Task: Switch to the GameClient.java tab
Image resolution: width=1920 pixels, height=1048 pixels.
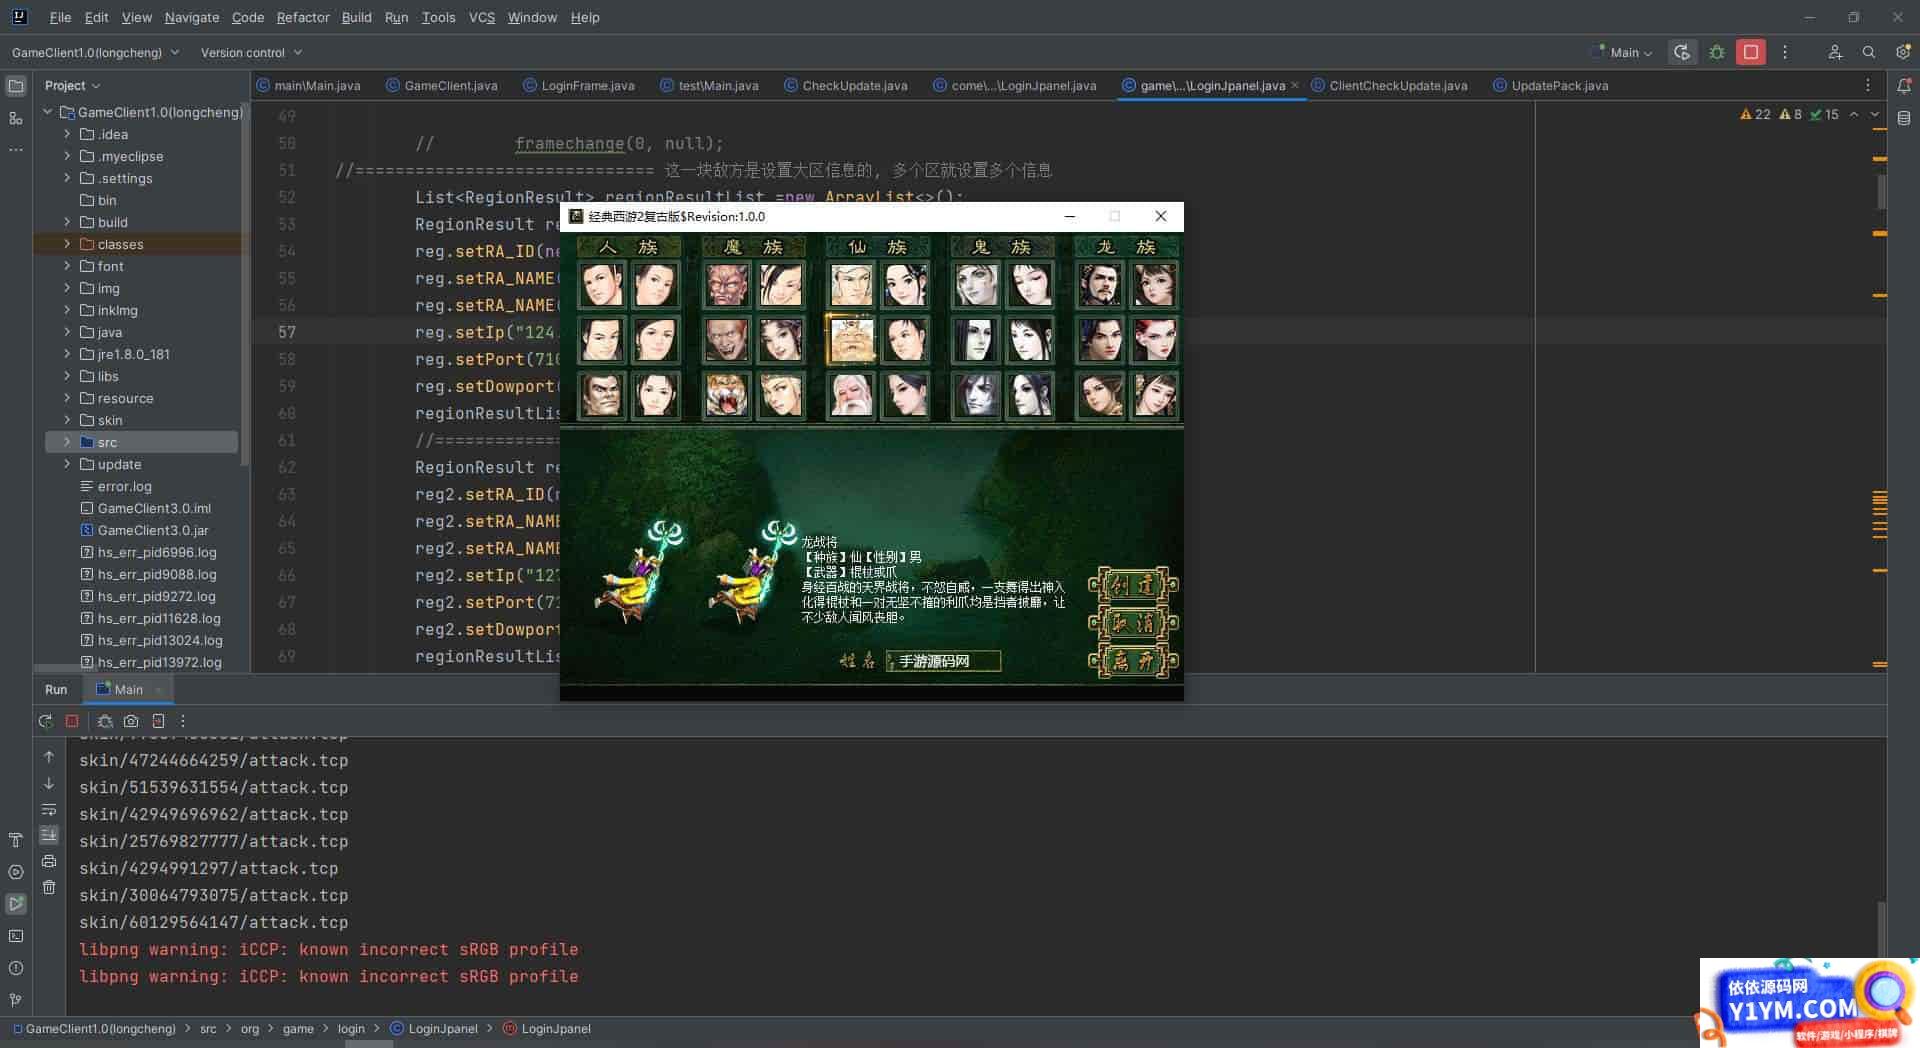Action: (x=441, y=86)
